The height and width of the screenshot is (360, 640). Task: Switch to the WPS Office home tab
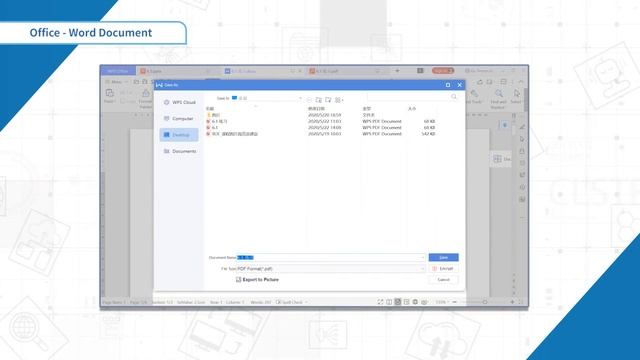coord(118,71)
